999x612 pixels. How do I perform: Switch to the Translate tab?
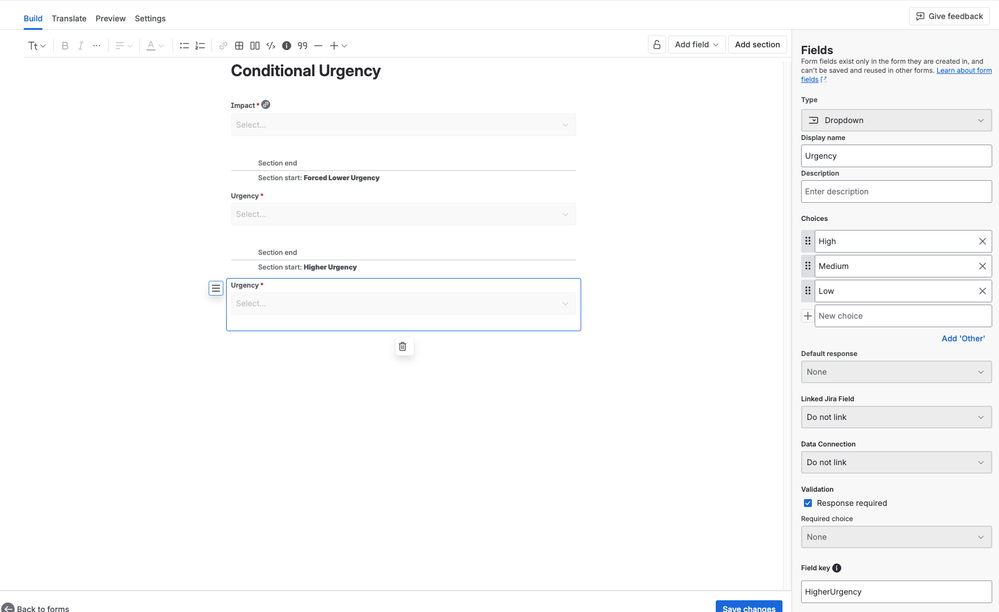click(x=69, y=18)
